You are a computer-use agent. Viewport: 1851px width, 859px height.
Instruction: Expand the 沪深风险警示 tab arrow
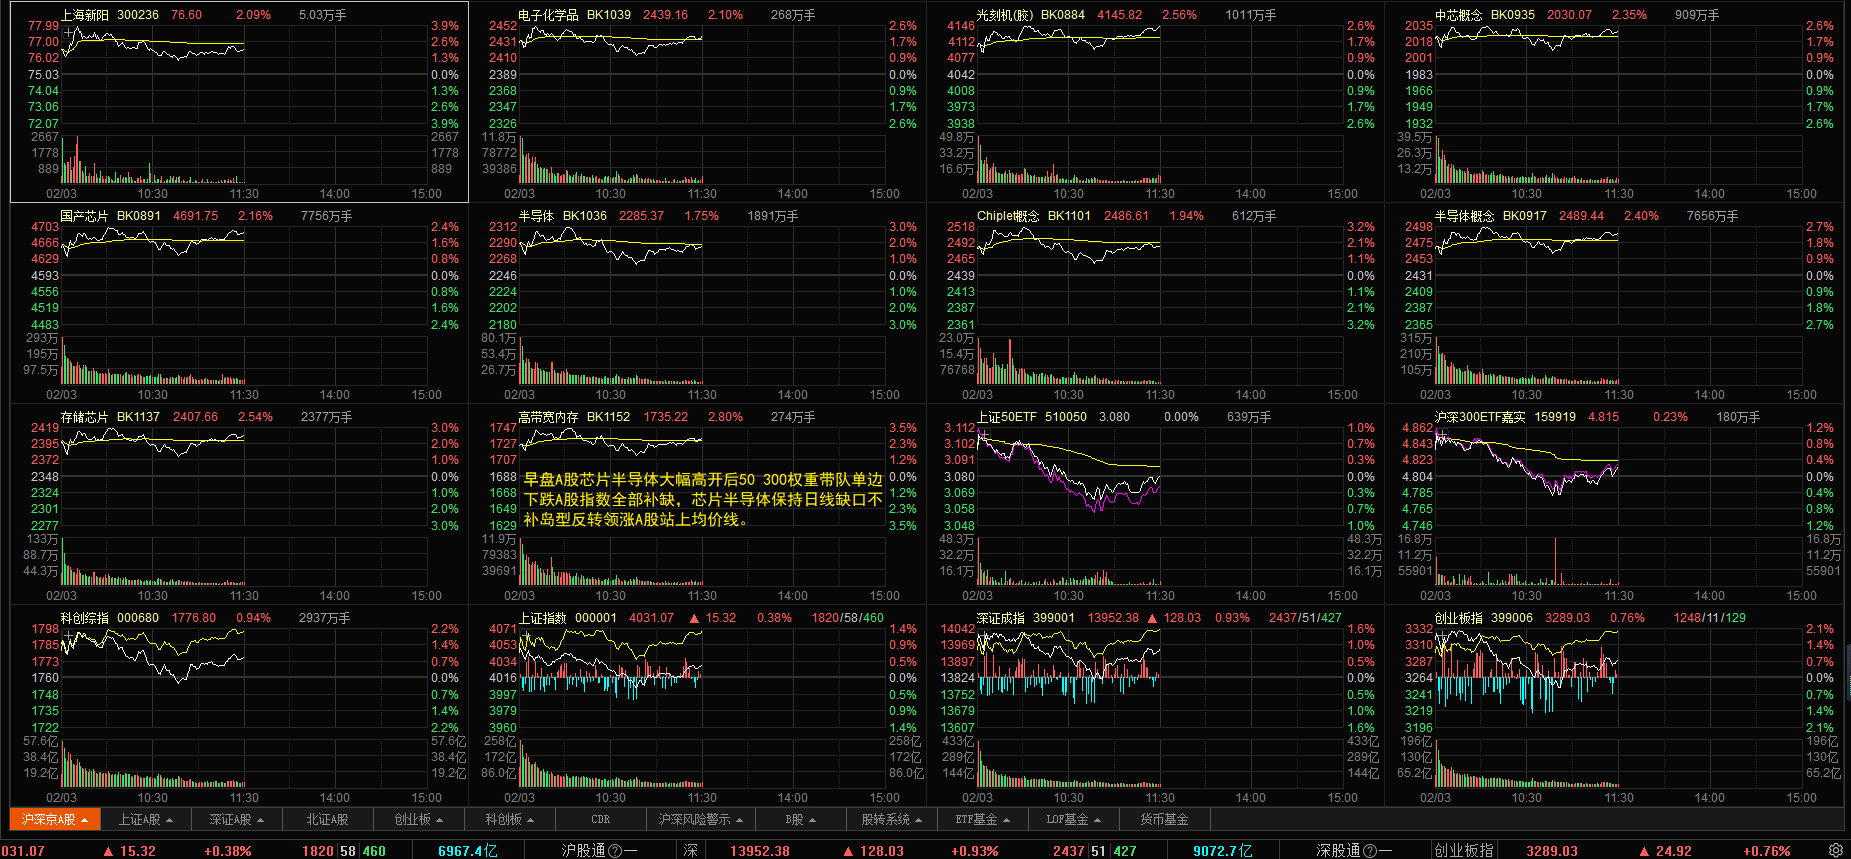740,821
